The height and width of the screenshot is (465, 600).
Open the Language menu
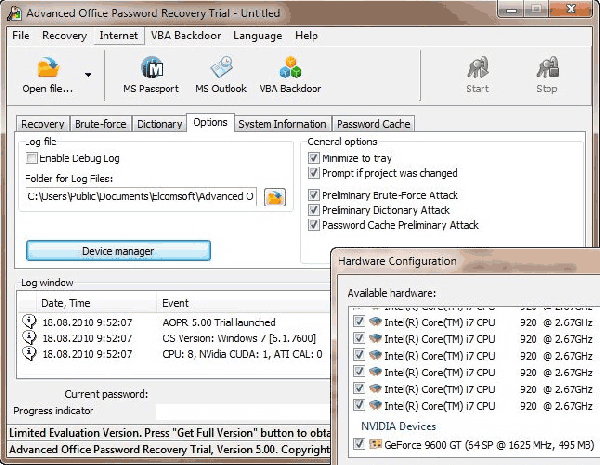pos(257,35)
